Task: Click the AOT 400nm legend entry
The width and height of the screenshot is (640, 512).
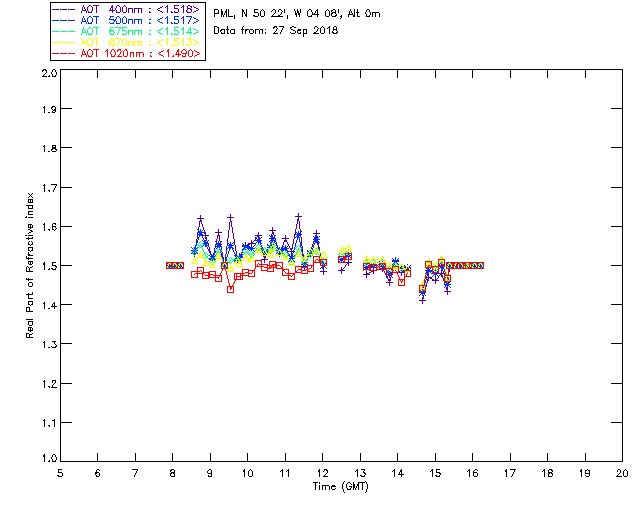Action: [126, 9]
